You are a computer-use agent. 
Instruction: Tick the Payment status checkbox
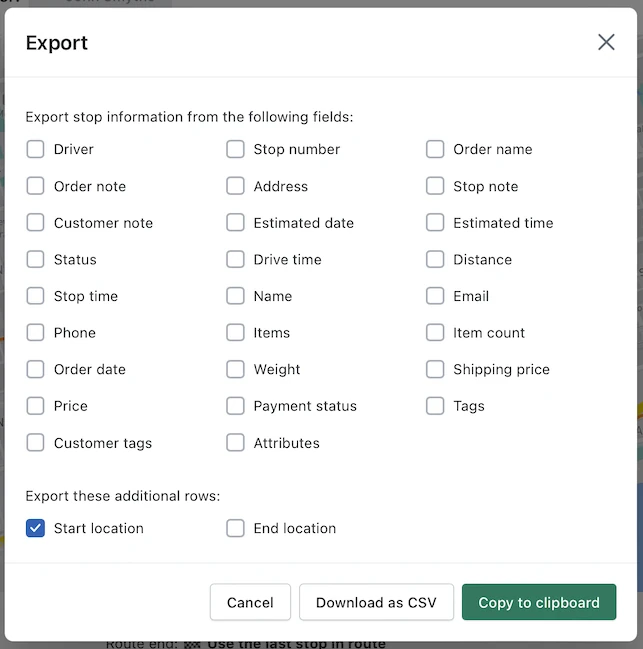[x=235, y=406]
